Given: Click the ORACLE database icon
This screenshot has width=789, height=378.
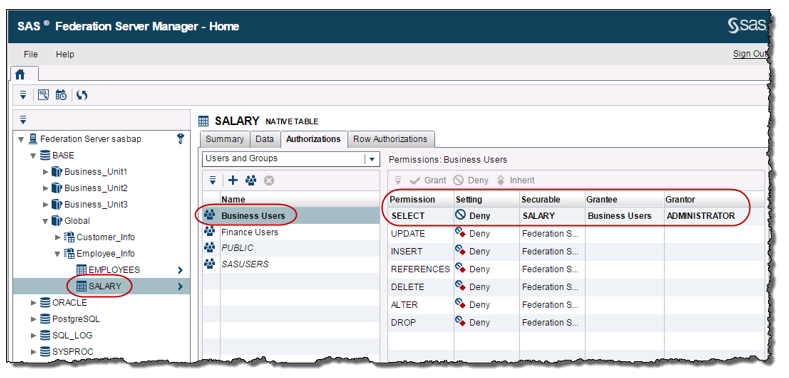Looking at the screenshot, I should [x=45, y=303].
